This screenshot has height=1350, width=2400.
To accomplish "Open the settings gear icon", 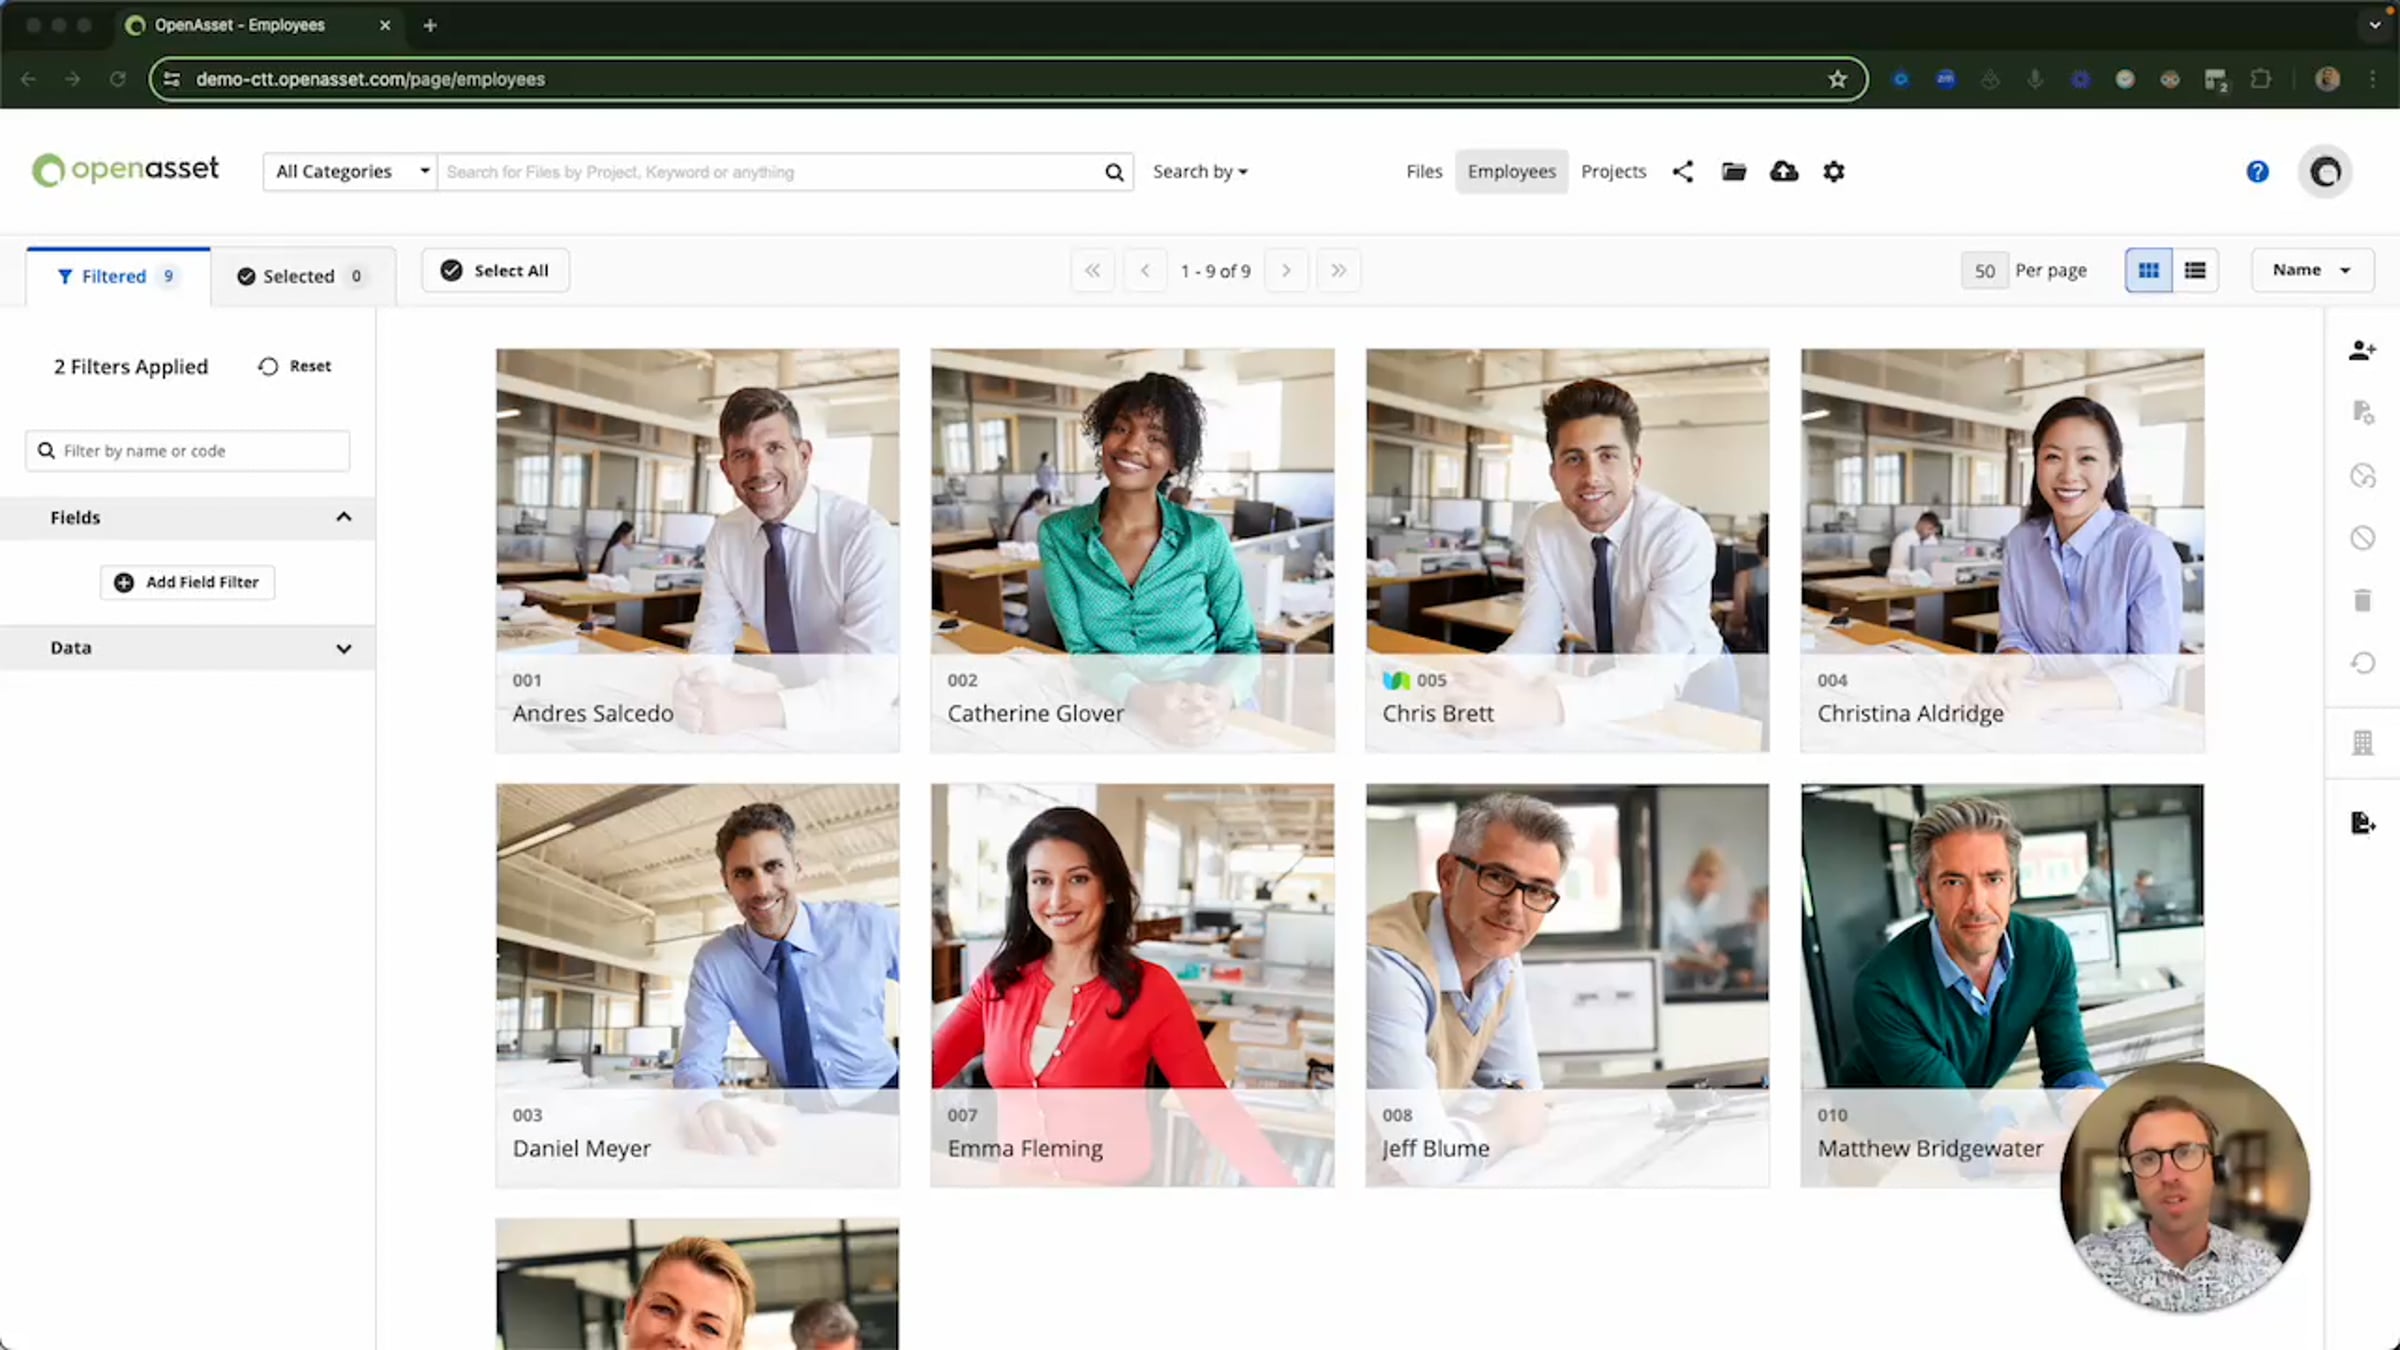I will [1834, 172].
